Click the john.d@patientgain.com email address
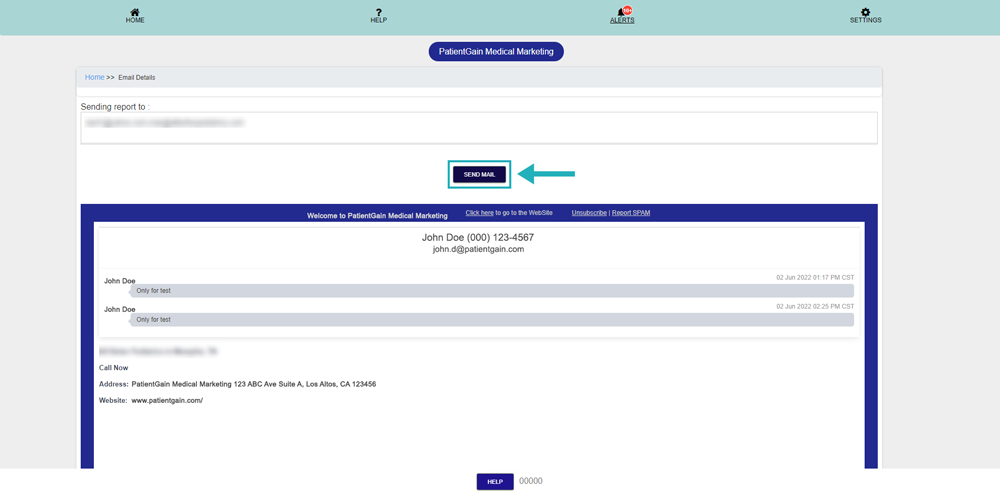 [x=478, y=250]
